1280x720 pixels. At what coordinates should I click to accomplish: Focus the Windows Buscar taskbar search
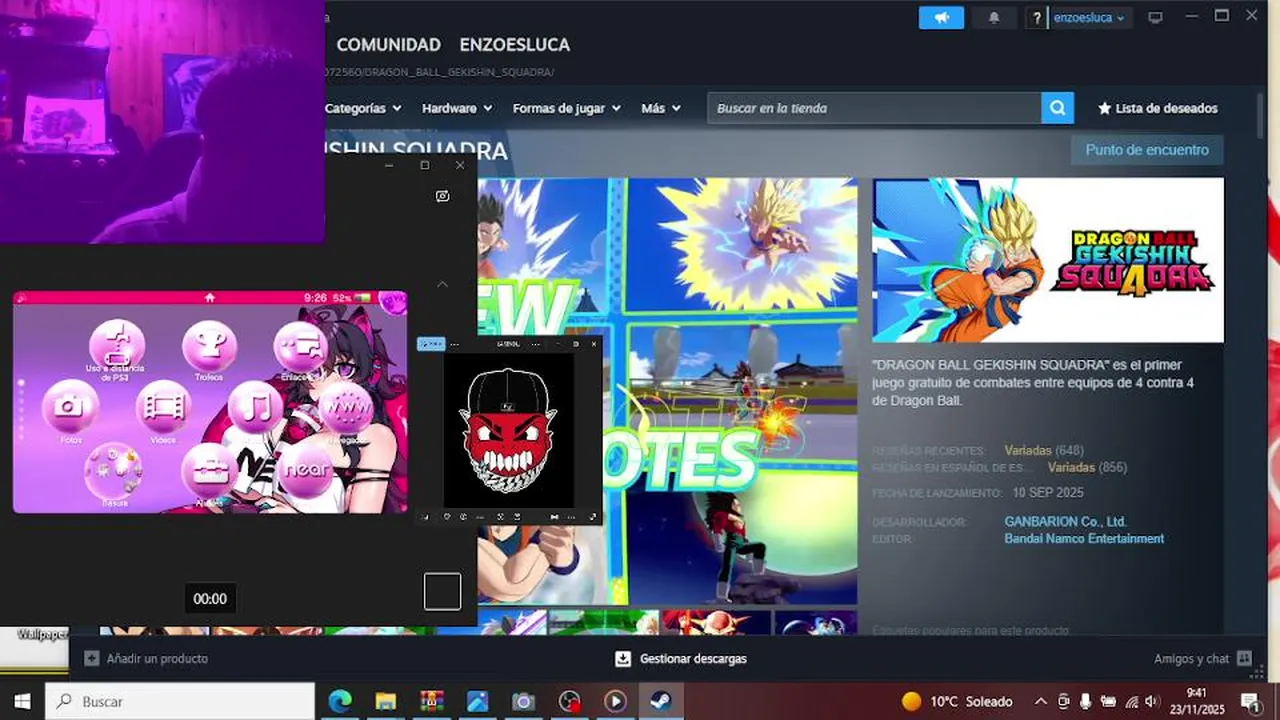(x=180, y=701)
